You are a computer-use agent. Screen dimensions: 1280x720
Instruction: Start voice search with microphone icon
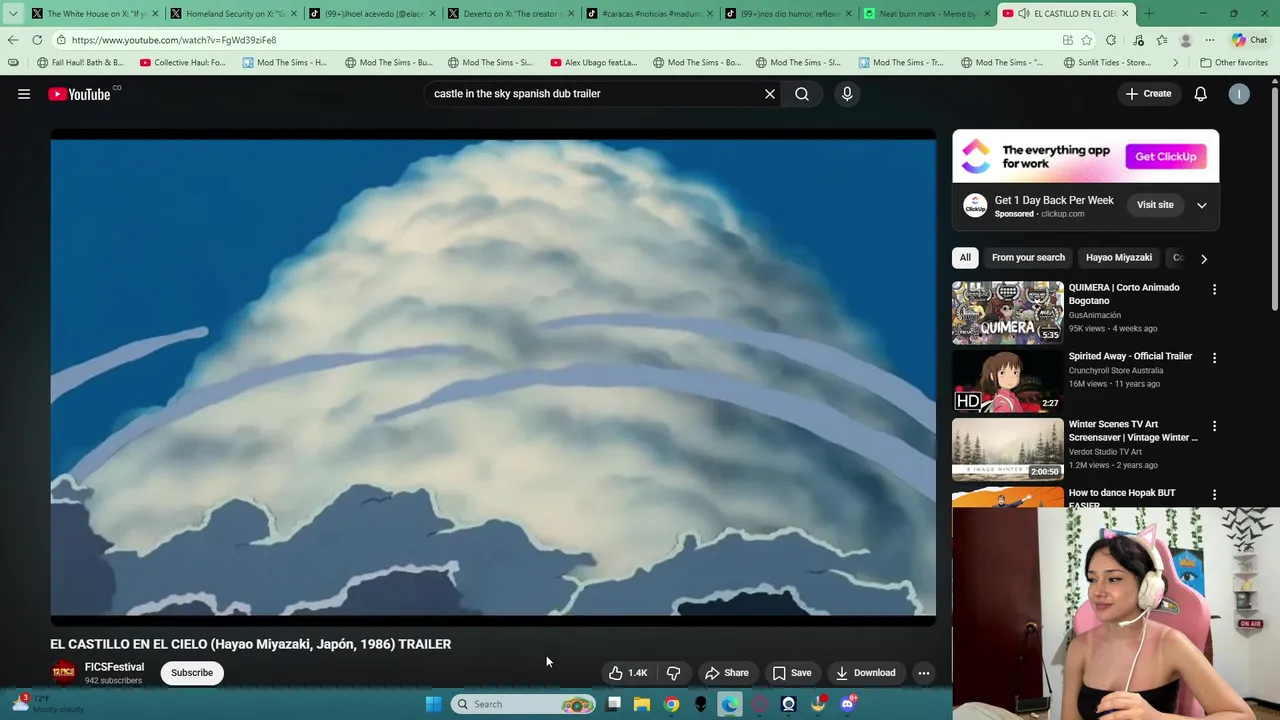847,94
